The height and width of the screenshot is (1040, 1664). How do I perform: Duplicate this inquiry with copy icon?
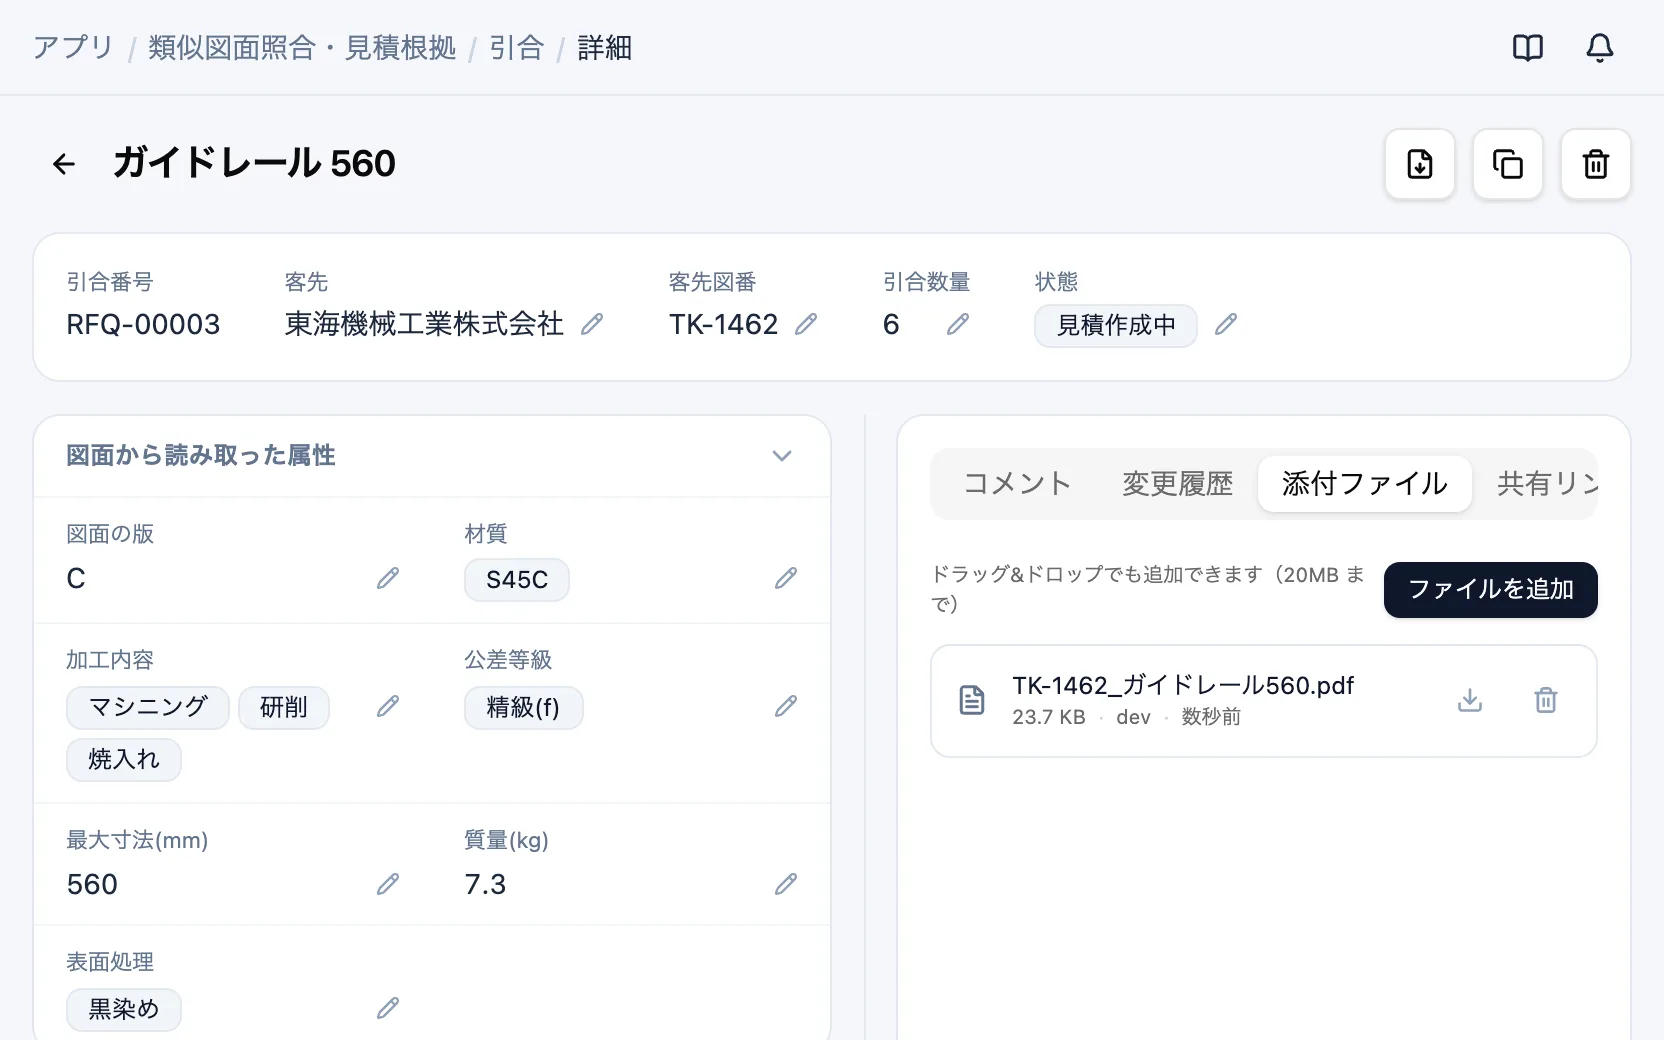1508,164
